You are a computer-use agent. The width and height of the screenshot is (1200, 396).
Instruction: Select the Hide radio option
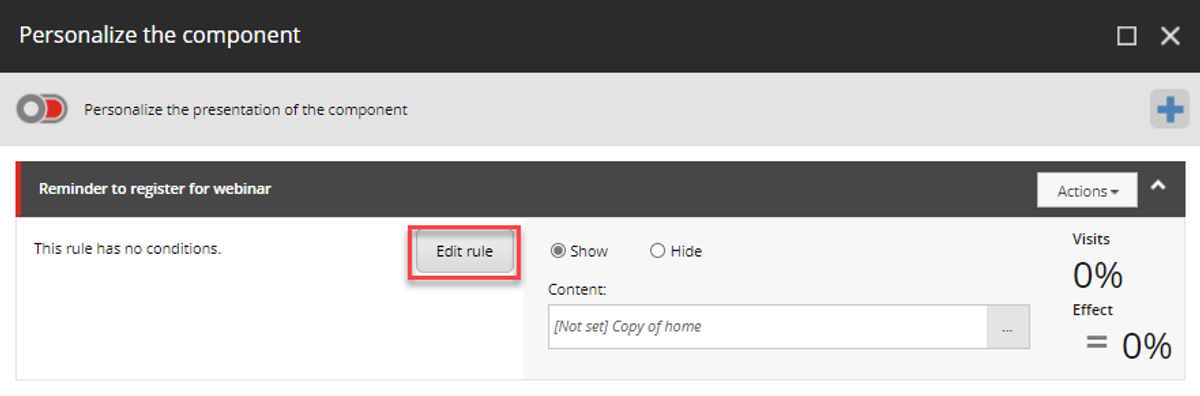pyautogui.click(x=657, y=251)
